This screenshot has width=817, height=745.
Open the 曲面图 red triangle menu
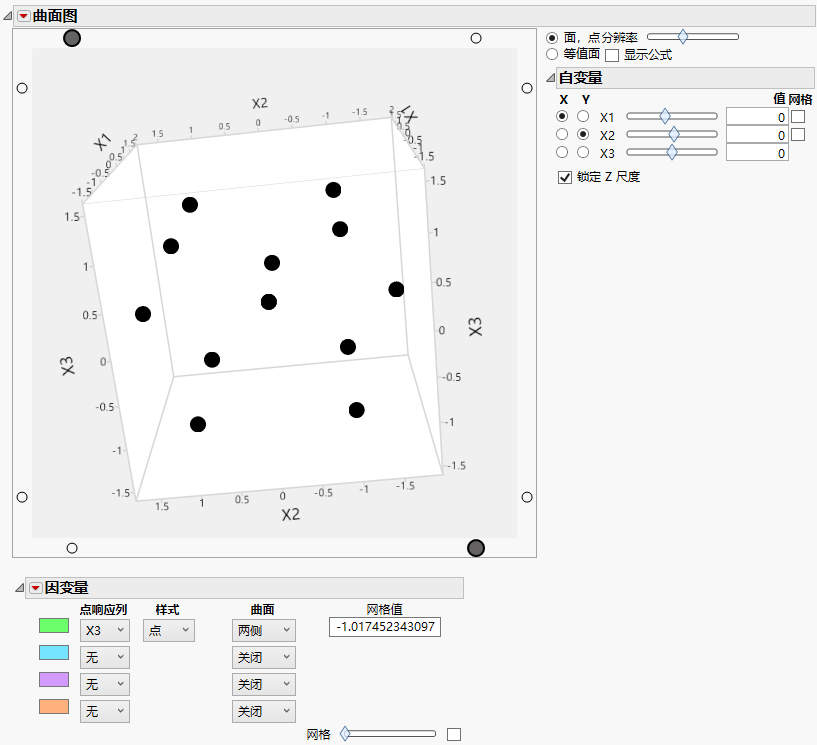26,15
